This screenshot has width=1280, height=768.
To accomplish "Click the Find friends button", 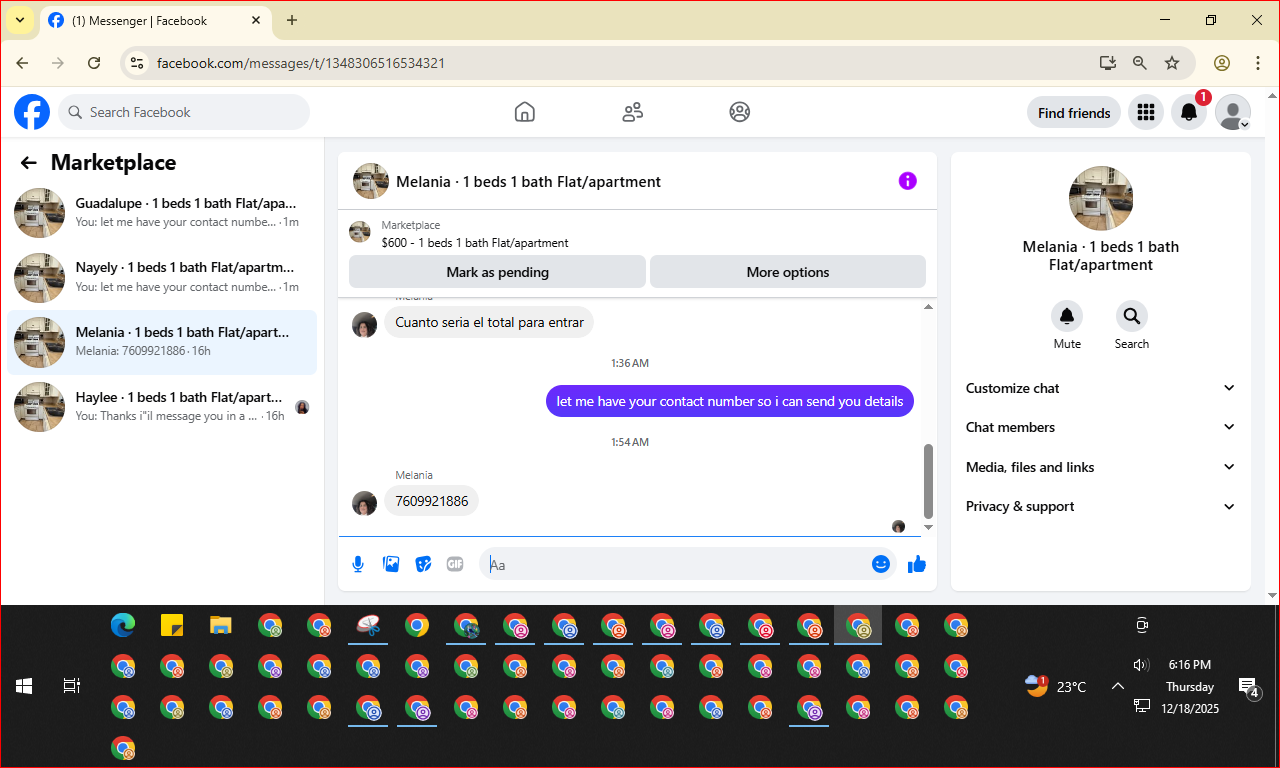I will (x=1074, y=113).
